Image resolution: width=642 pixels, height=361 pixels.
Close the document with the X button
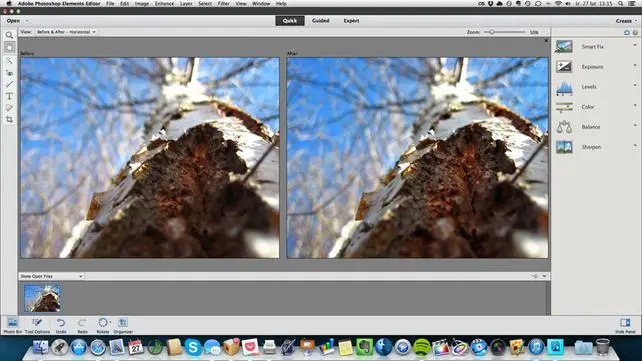pos(546,41)
